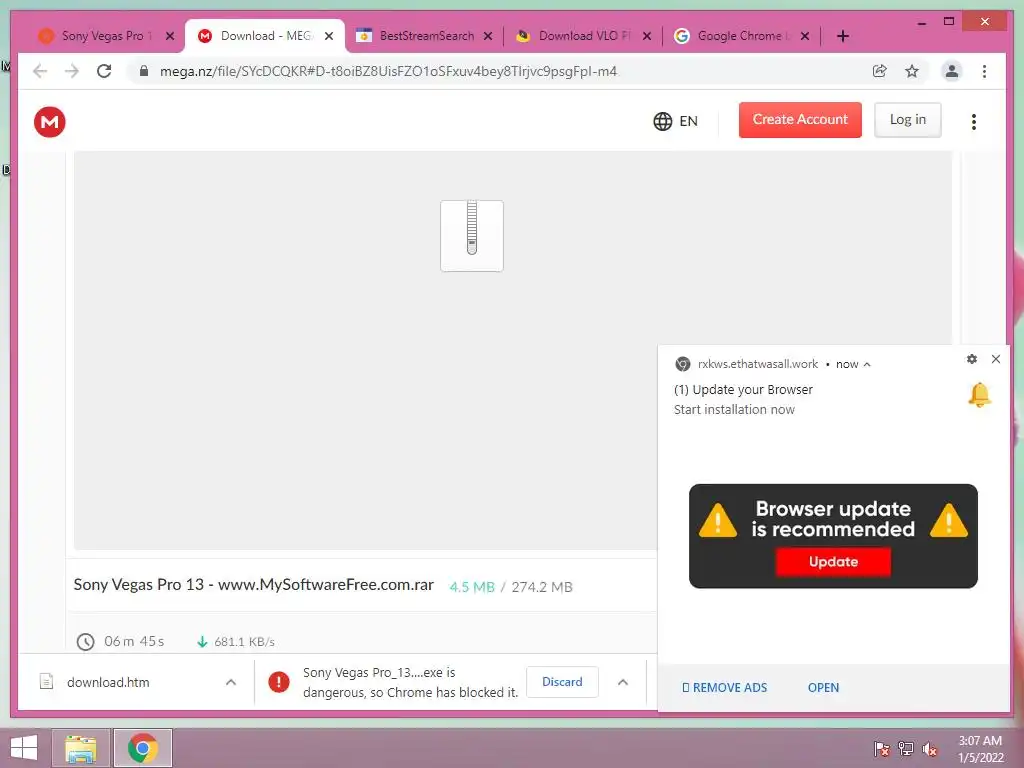Discard the blocked Sony Vegas download
Viewport: 1024px width, 768px height.
(562, 682)
